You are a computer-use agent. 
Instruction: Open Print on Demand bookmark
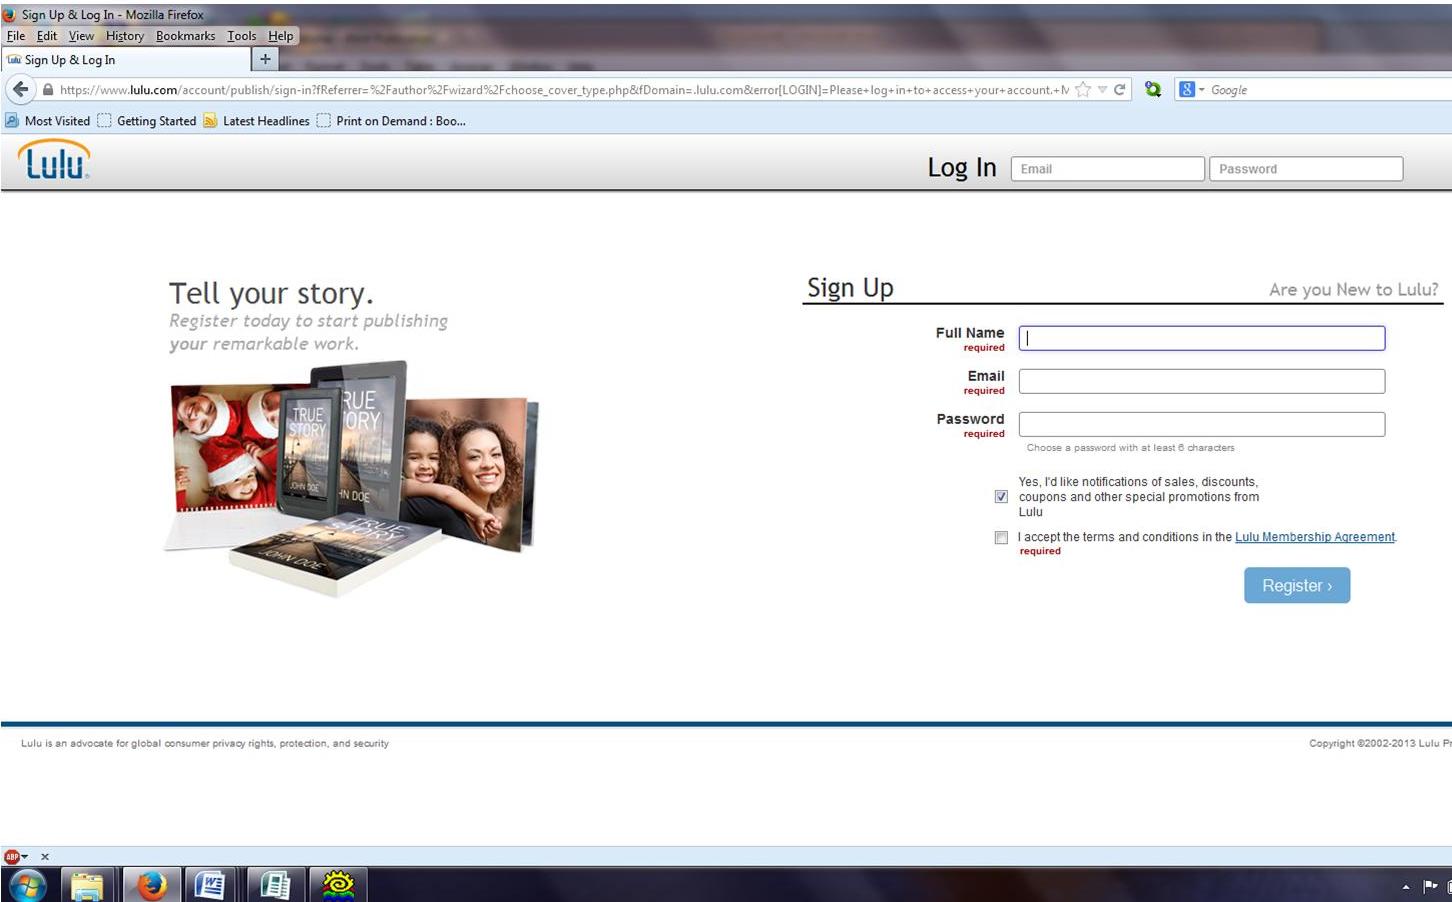pyautogui.click(x=391, y=121)
